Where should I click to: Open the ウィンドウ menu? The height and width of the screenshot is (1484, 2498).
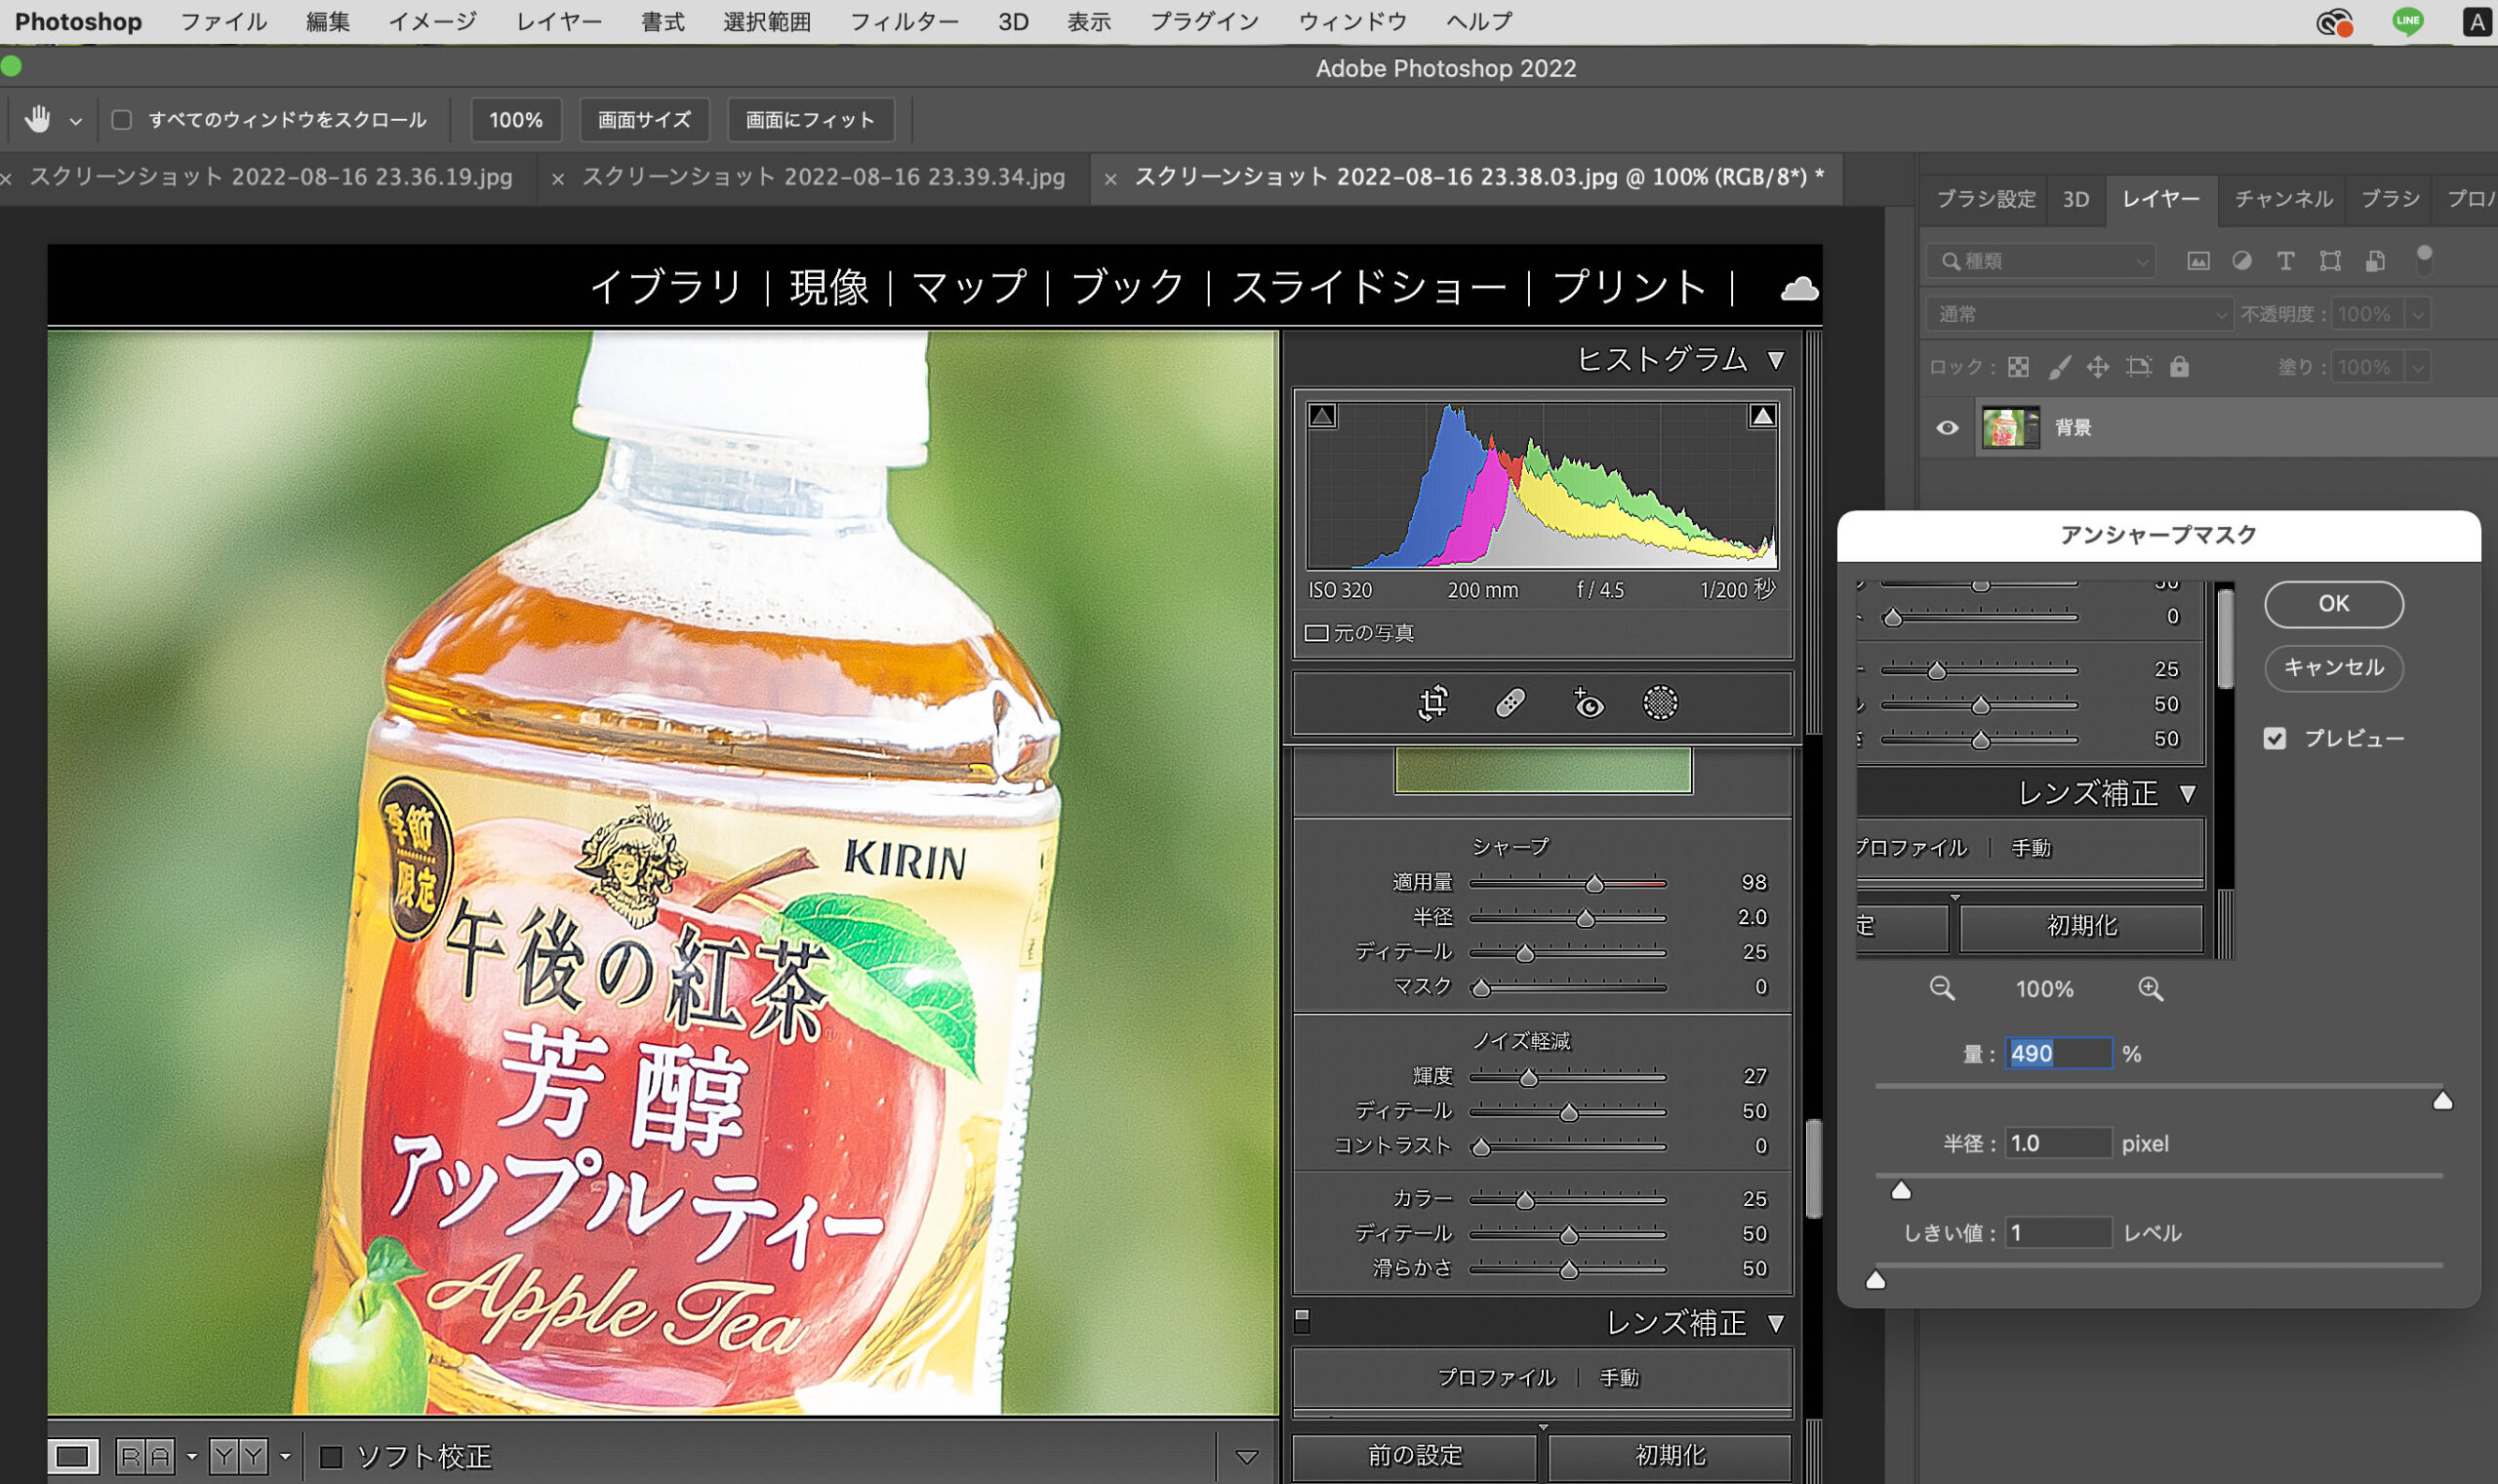[x=1352, y=21]
